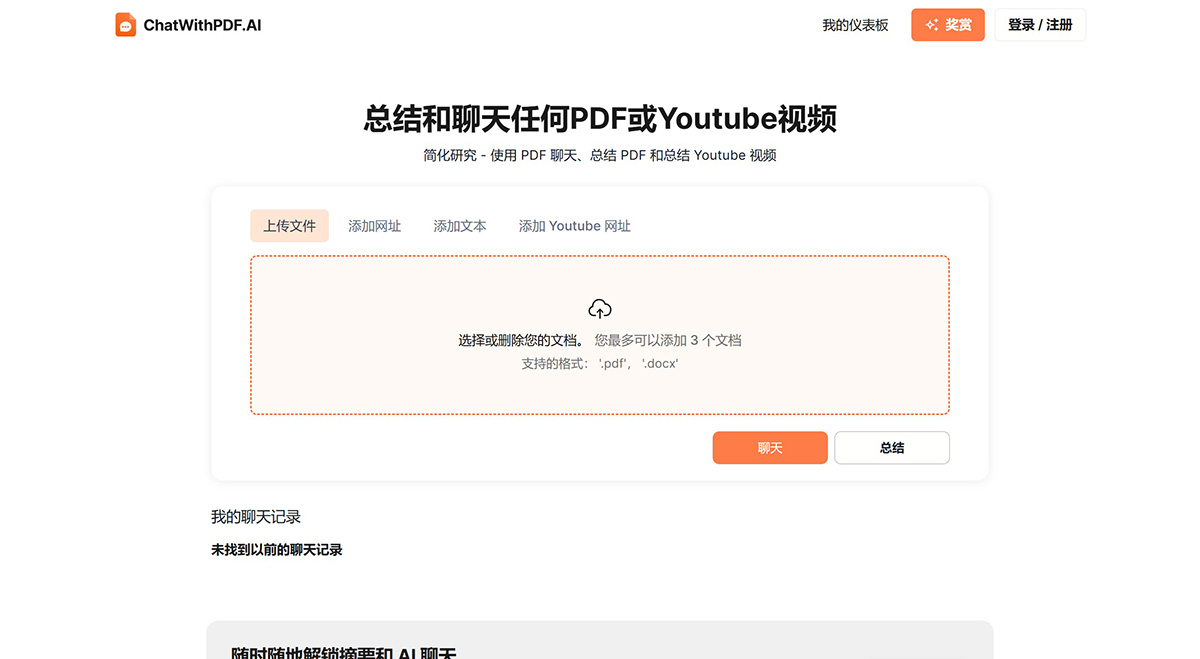Click the ChatWithPDF.AI chat bubble logo icon
This screenshot has height=659, width=1200.
pos(125,24)
